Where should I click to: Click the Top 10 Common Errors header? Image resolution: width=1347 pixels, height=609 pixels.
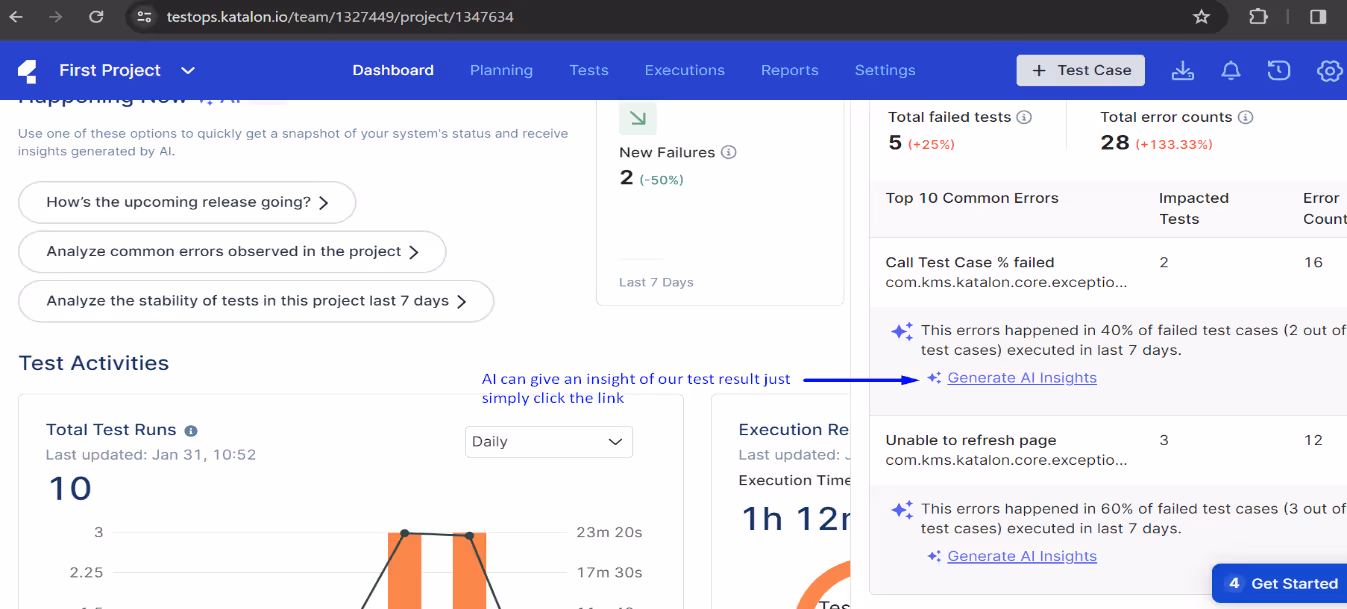pyautogui.click(x=972, y=198)
